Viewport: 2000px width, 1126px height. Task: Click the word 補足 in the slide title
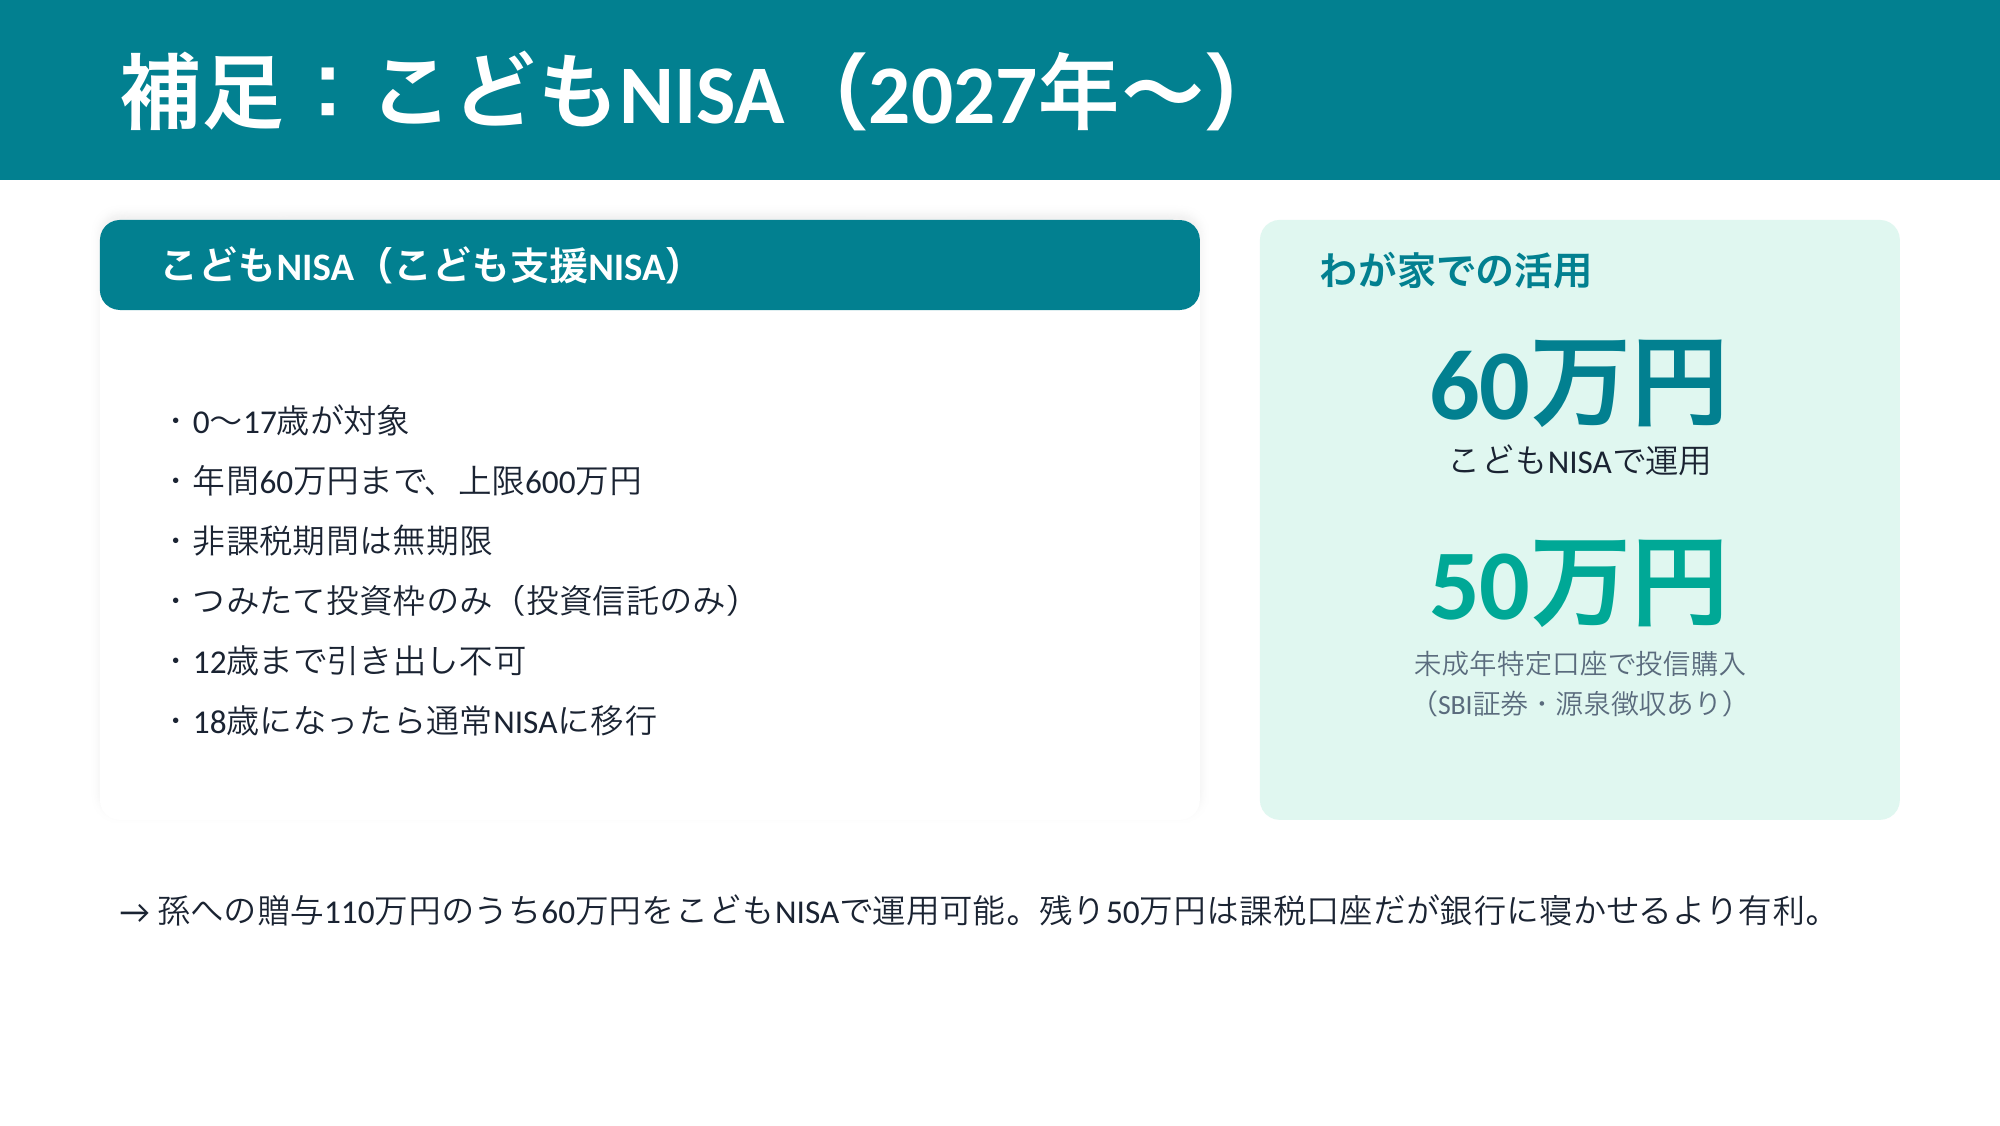[x=201, y=94]
